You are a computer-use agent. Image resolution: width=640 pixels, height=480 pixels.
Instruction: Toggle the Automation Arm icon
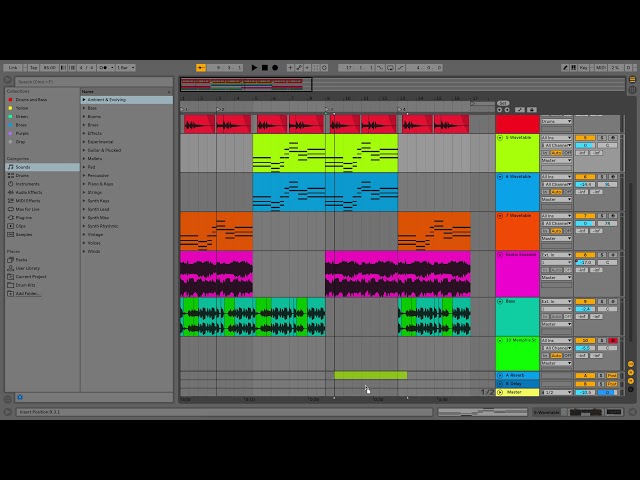(x=299, y=68)
